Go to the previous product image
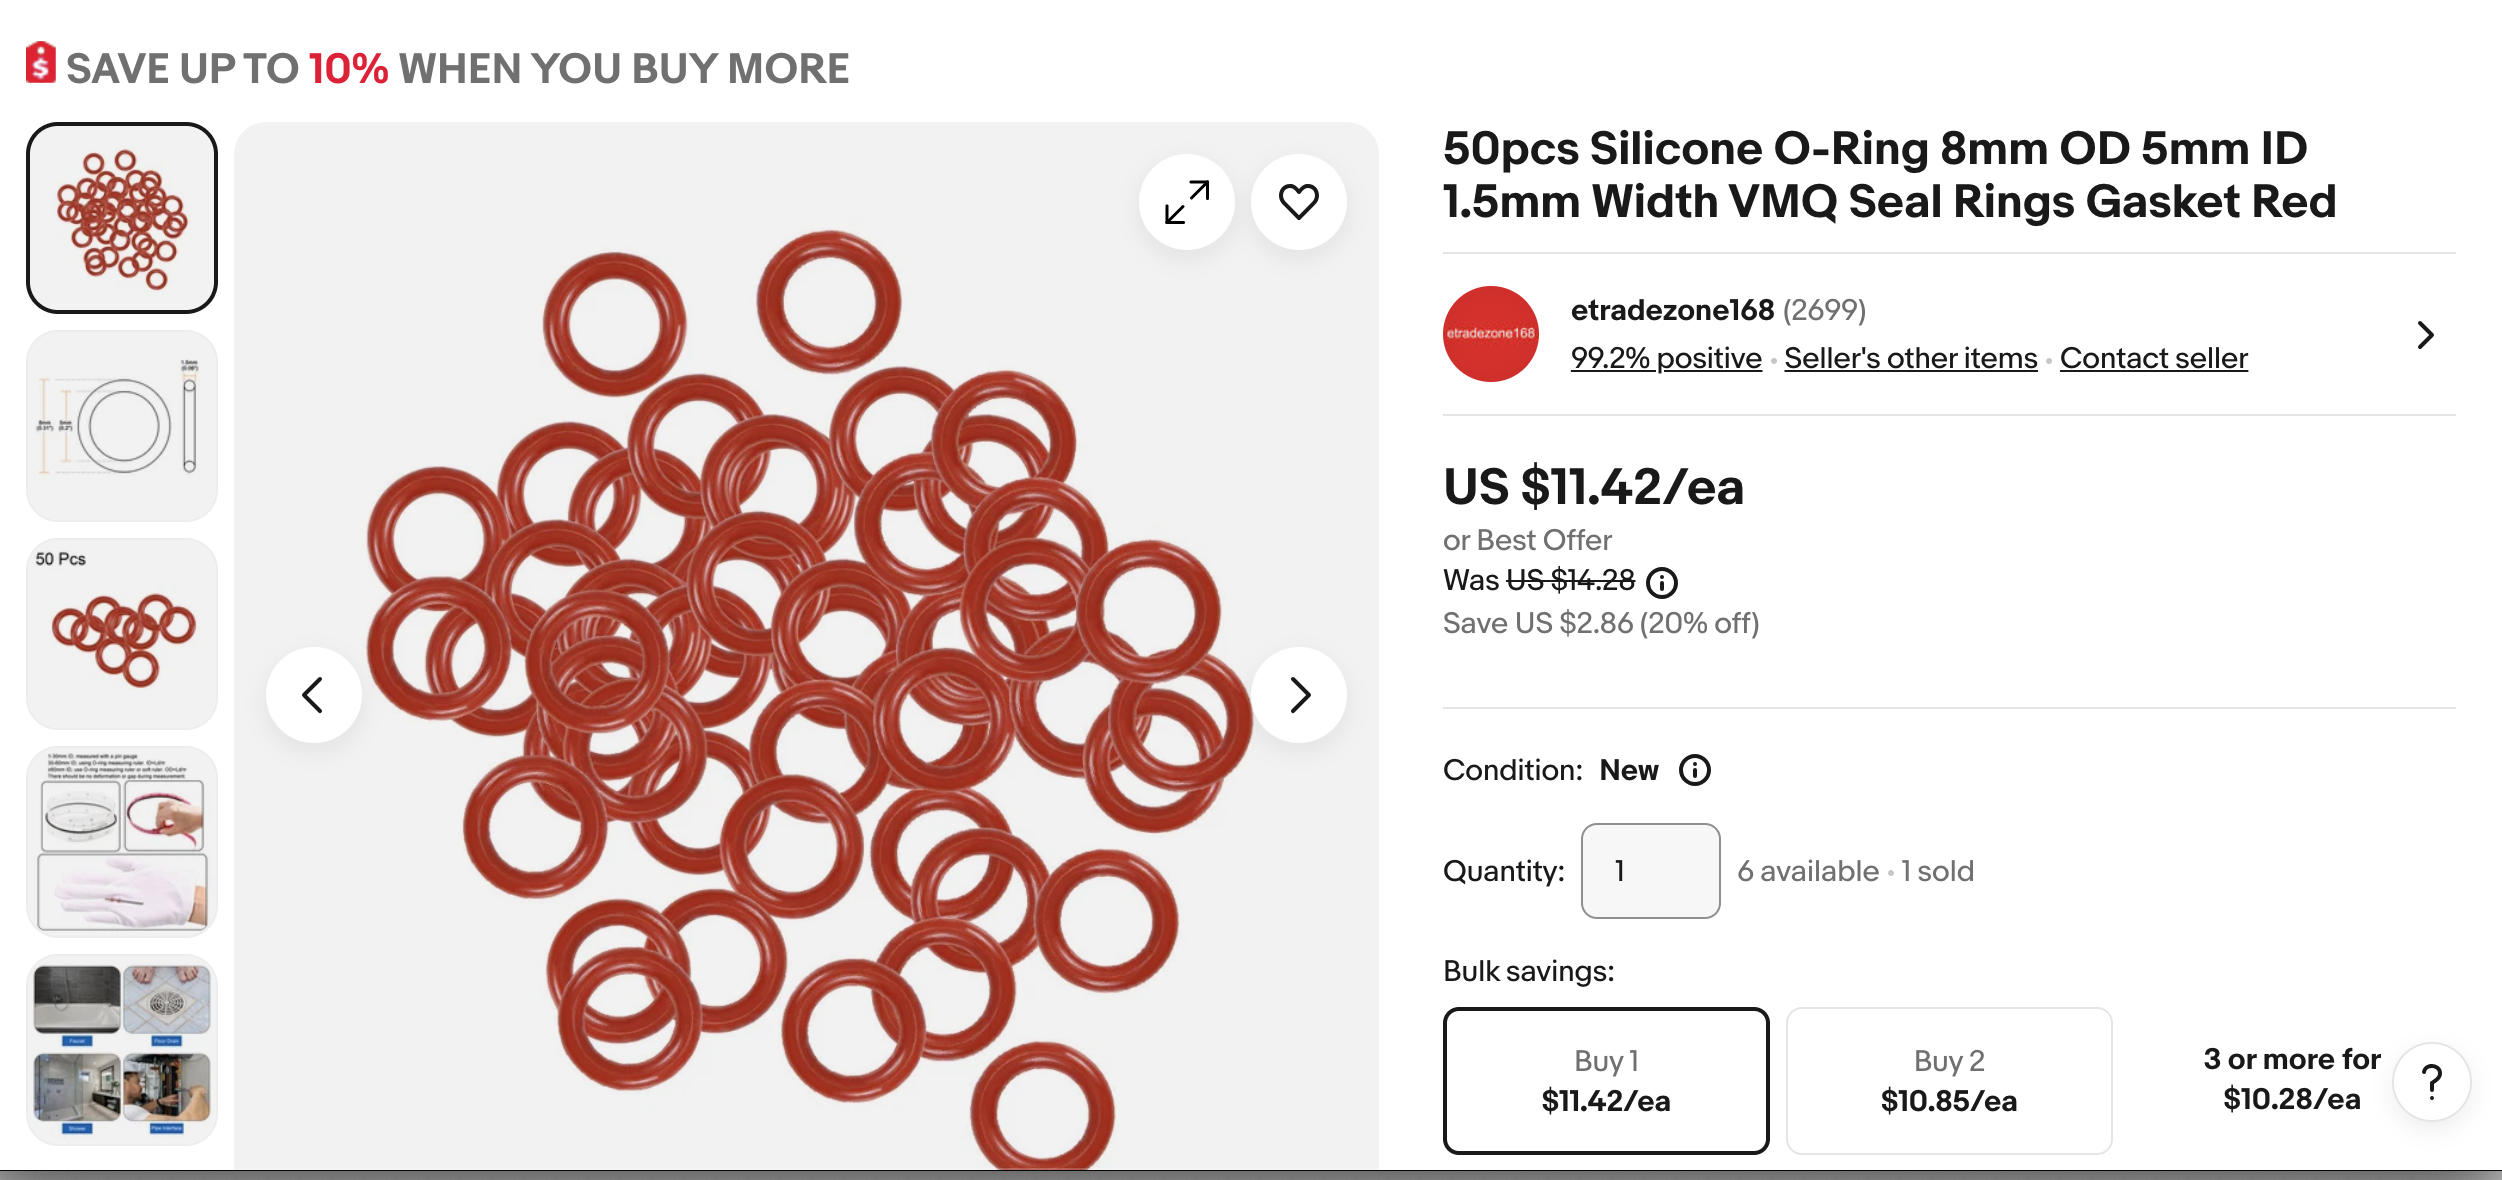 coord(314,695)
